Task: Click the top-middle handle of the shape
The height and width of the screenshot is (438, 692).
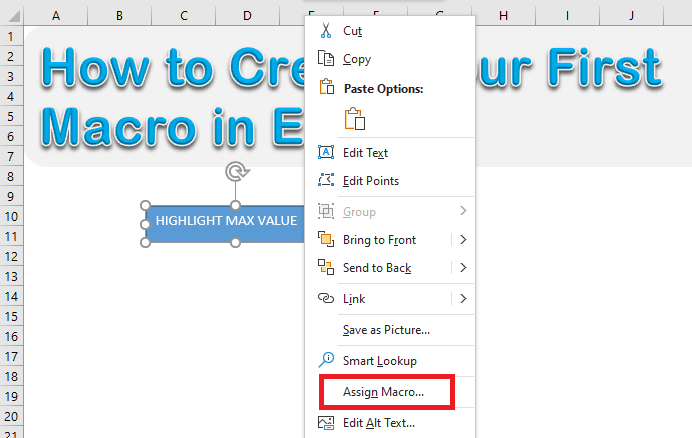Action: [x=236, y=205]
